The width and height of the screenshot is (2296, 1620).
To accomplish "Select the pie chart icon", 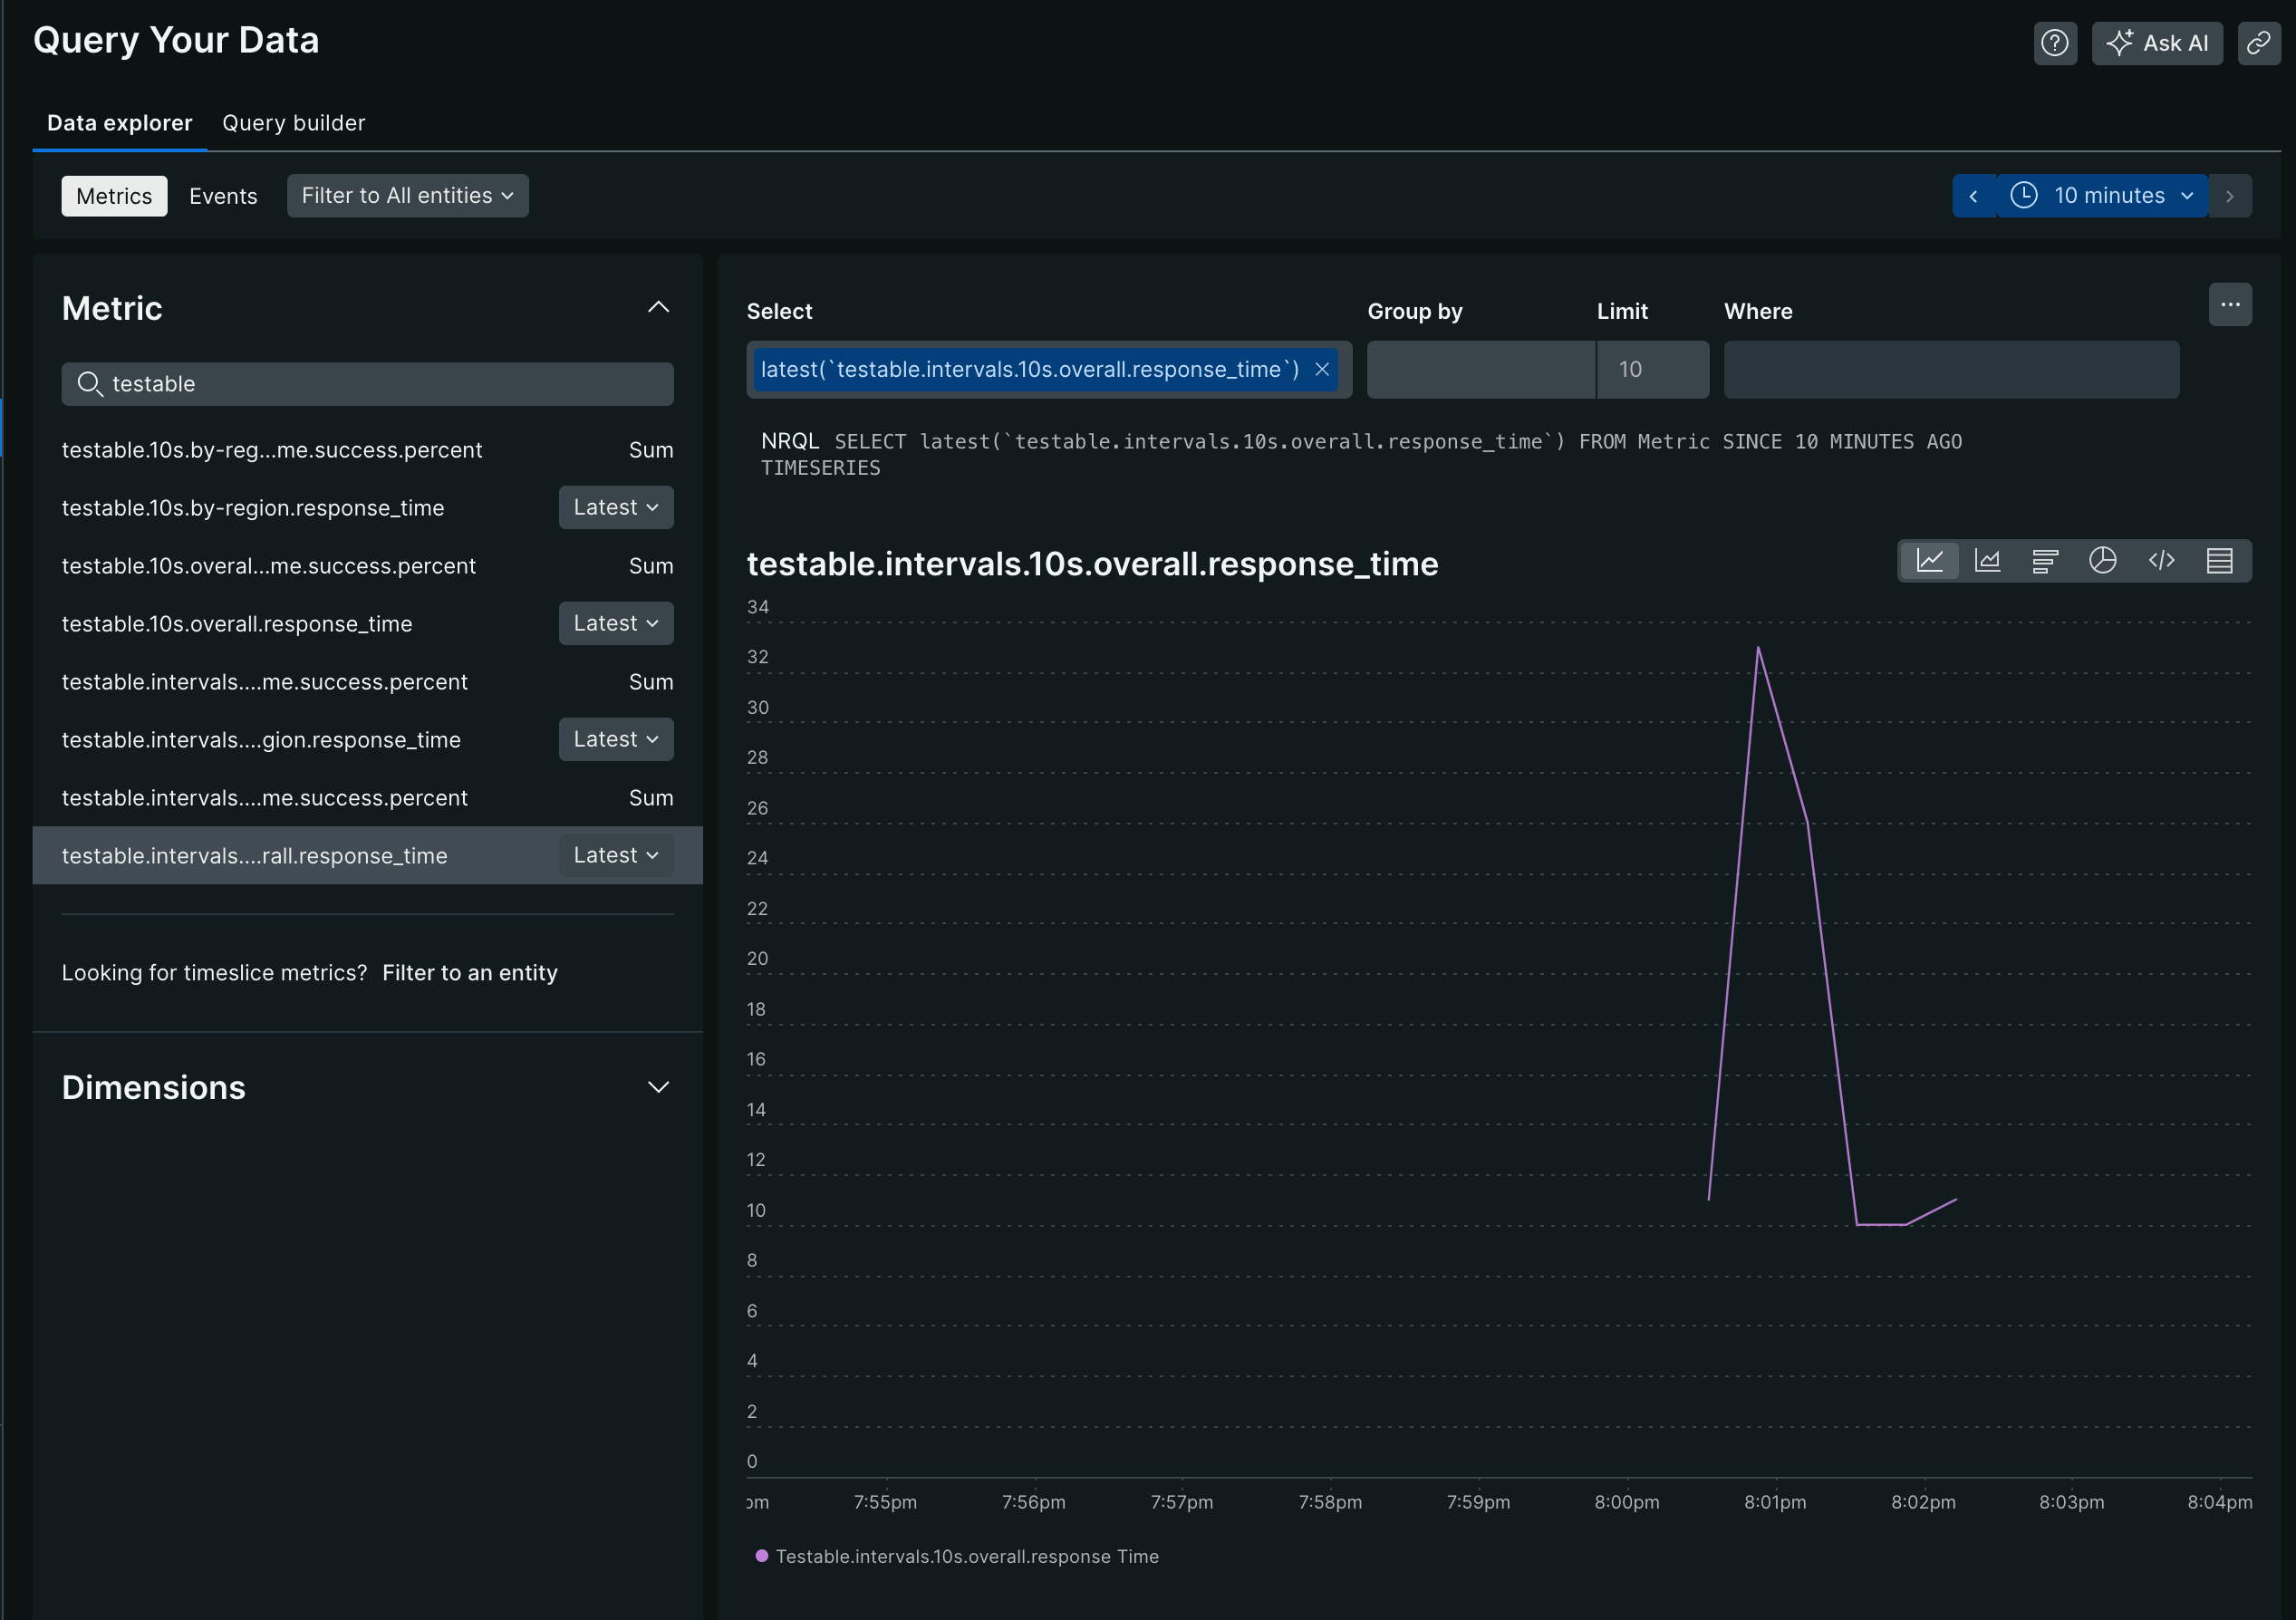I will tap(2102, 561).
